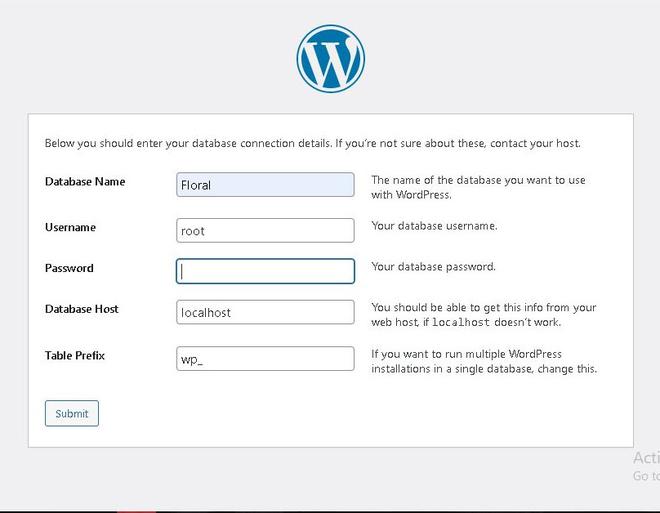This screenshot has width=660, height=513.
Task: Click the 'localhost doesn't work' hint text
Action: click(484, 315)
